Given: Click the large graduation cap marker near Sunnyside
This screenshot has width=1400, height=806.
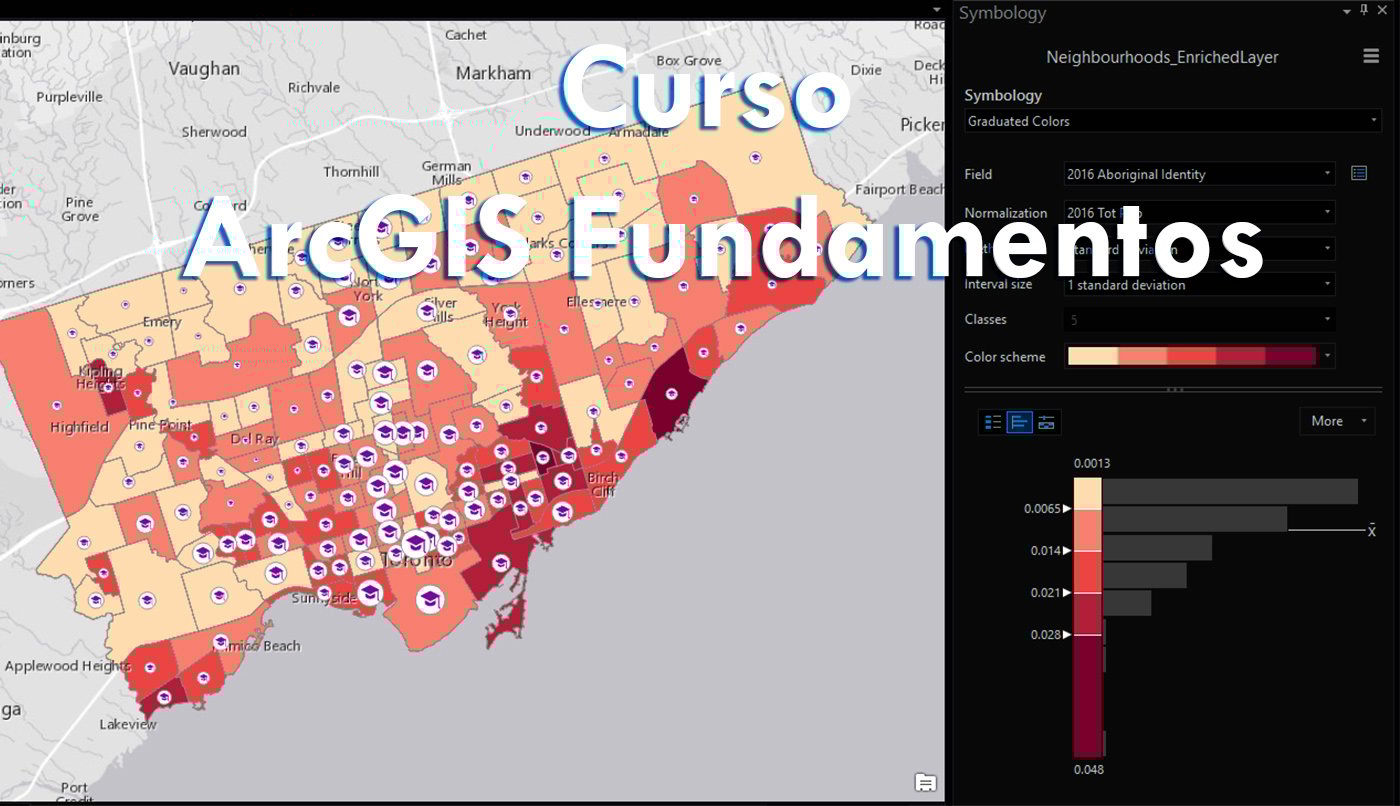Looking at the screenshot, I should [x=370, y=594].
